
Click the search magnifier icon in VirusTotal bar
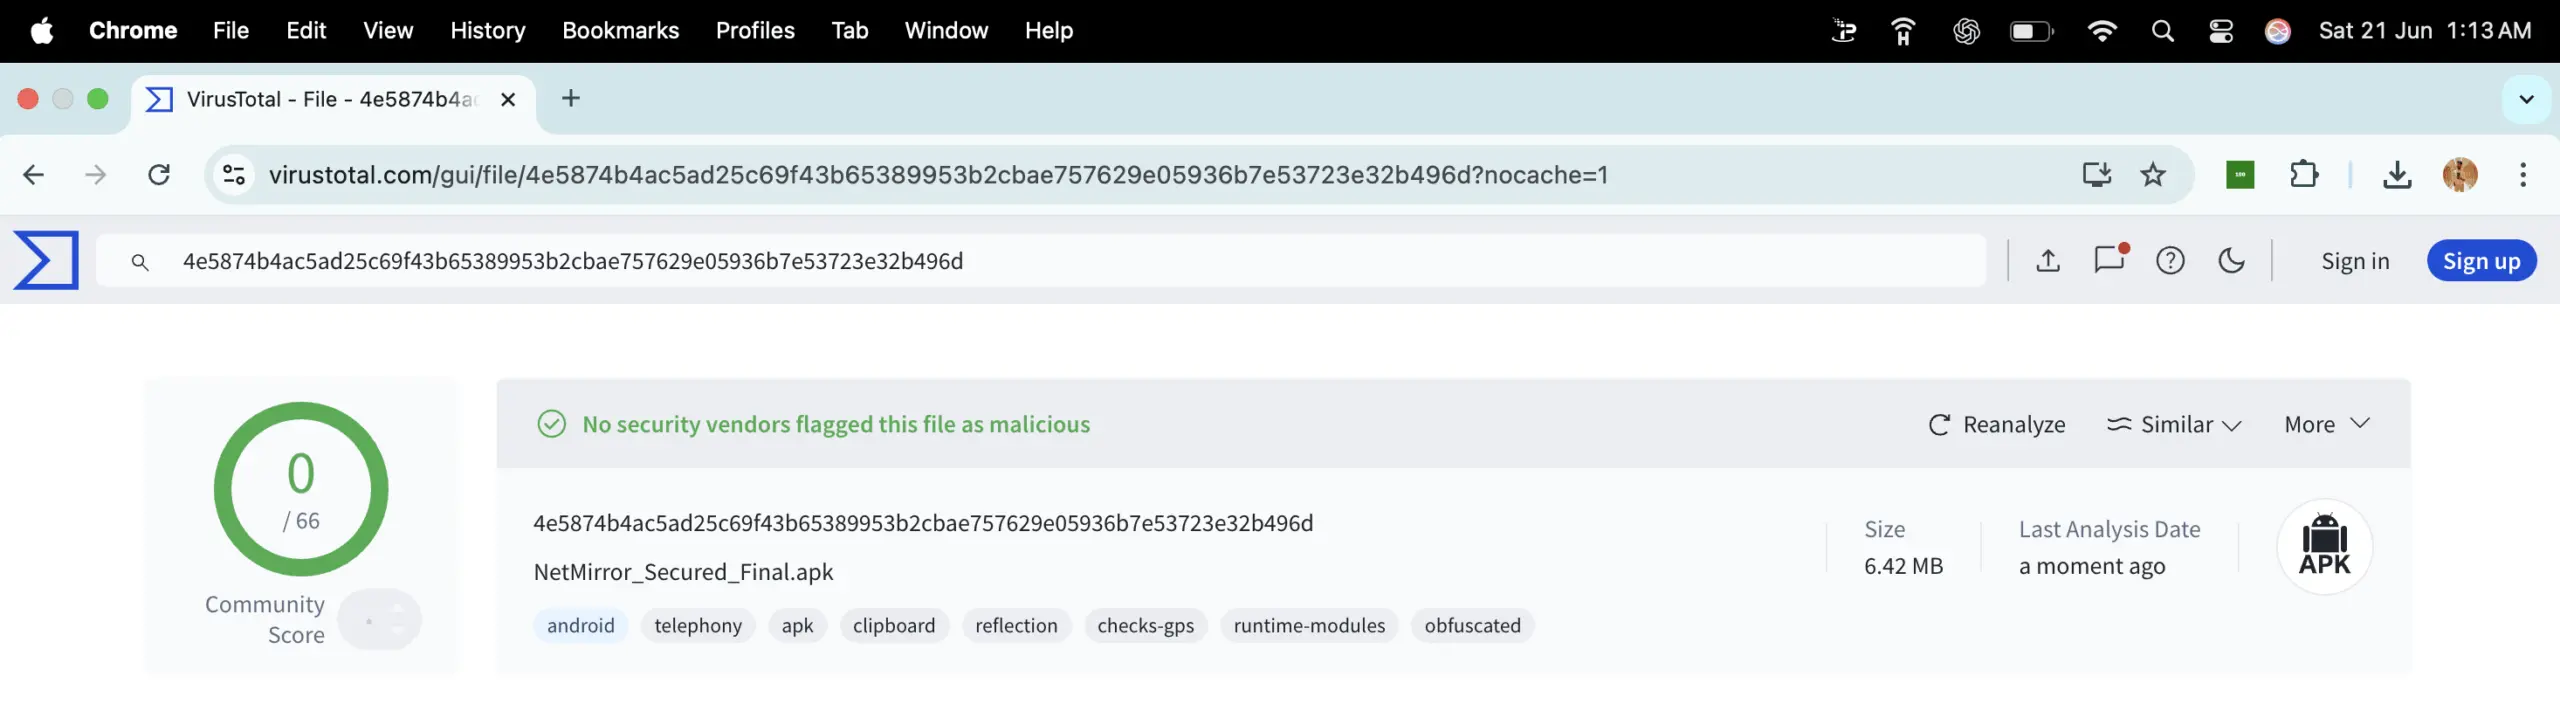click(x=140, y=262)
